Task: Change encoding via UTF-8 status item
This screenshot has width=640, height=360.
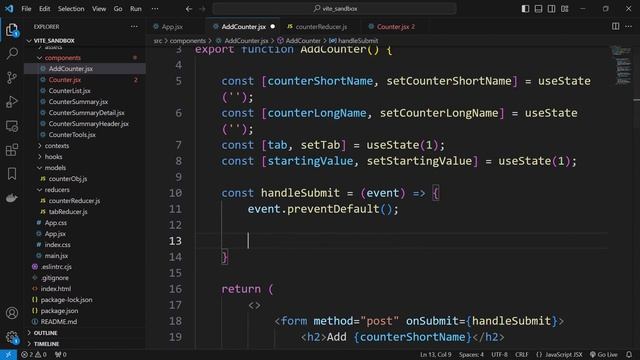Action: 499,355
